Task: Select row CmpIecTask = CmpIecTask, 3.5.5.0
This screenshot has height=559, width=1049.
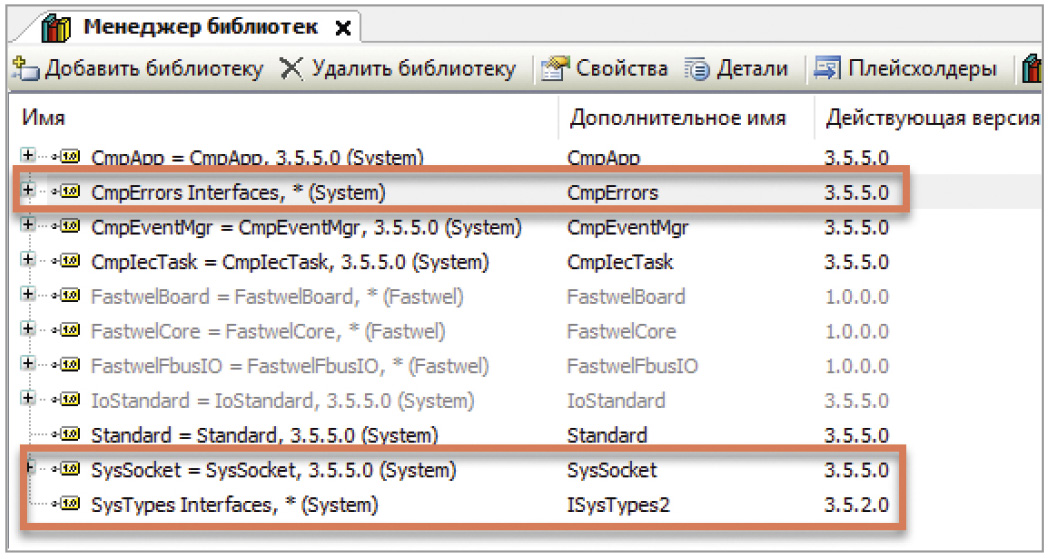Action: pyautogui.click(x=290, y=262)
